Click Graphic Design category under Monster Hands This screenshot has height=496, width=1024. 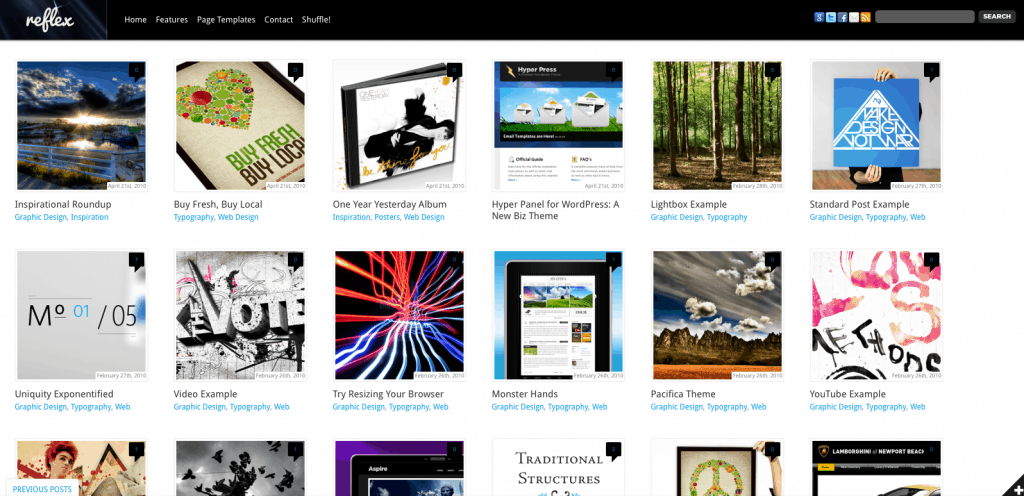tap(518, 407)
